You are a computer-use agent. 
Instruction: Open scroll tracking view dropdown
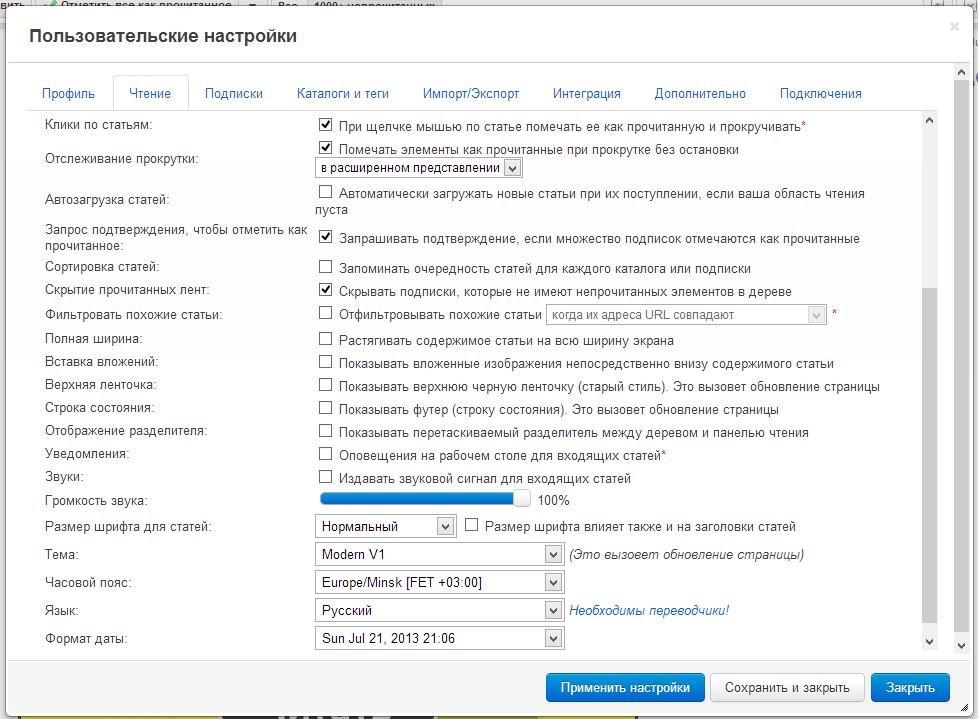tap(419, 168)
